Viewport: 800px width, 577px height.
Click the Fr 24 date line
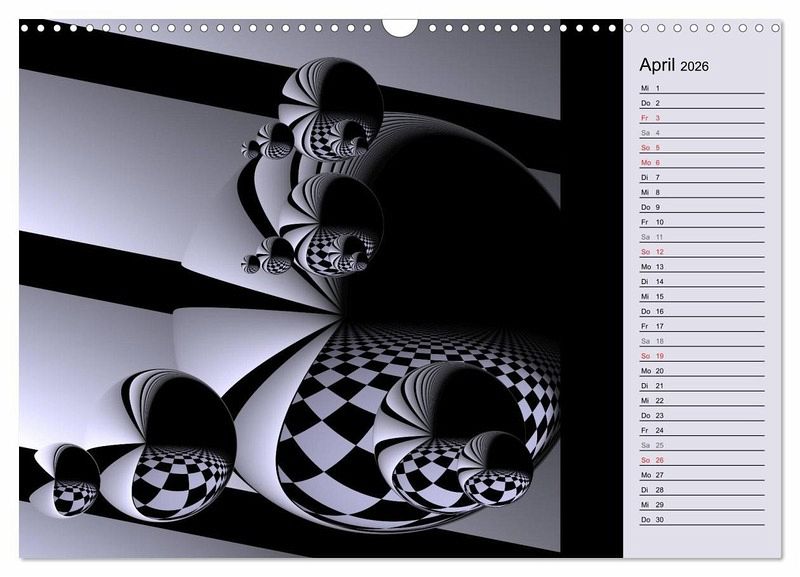point(701,430)
